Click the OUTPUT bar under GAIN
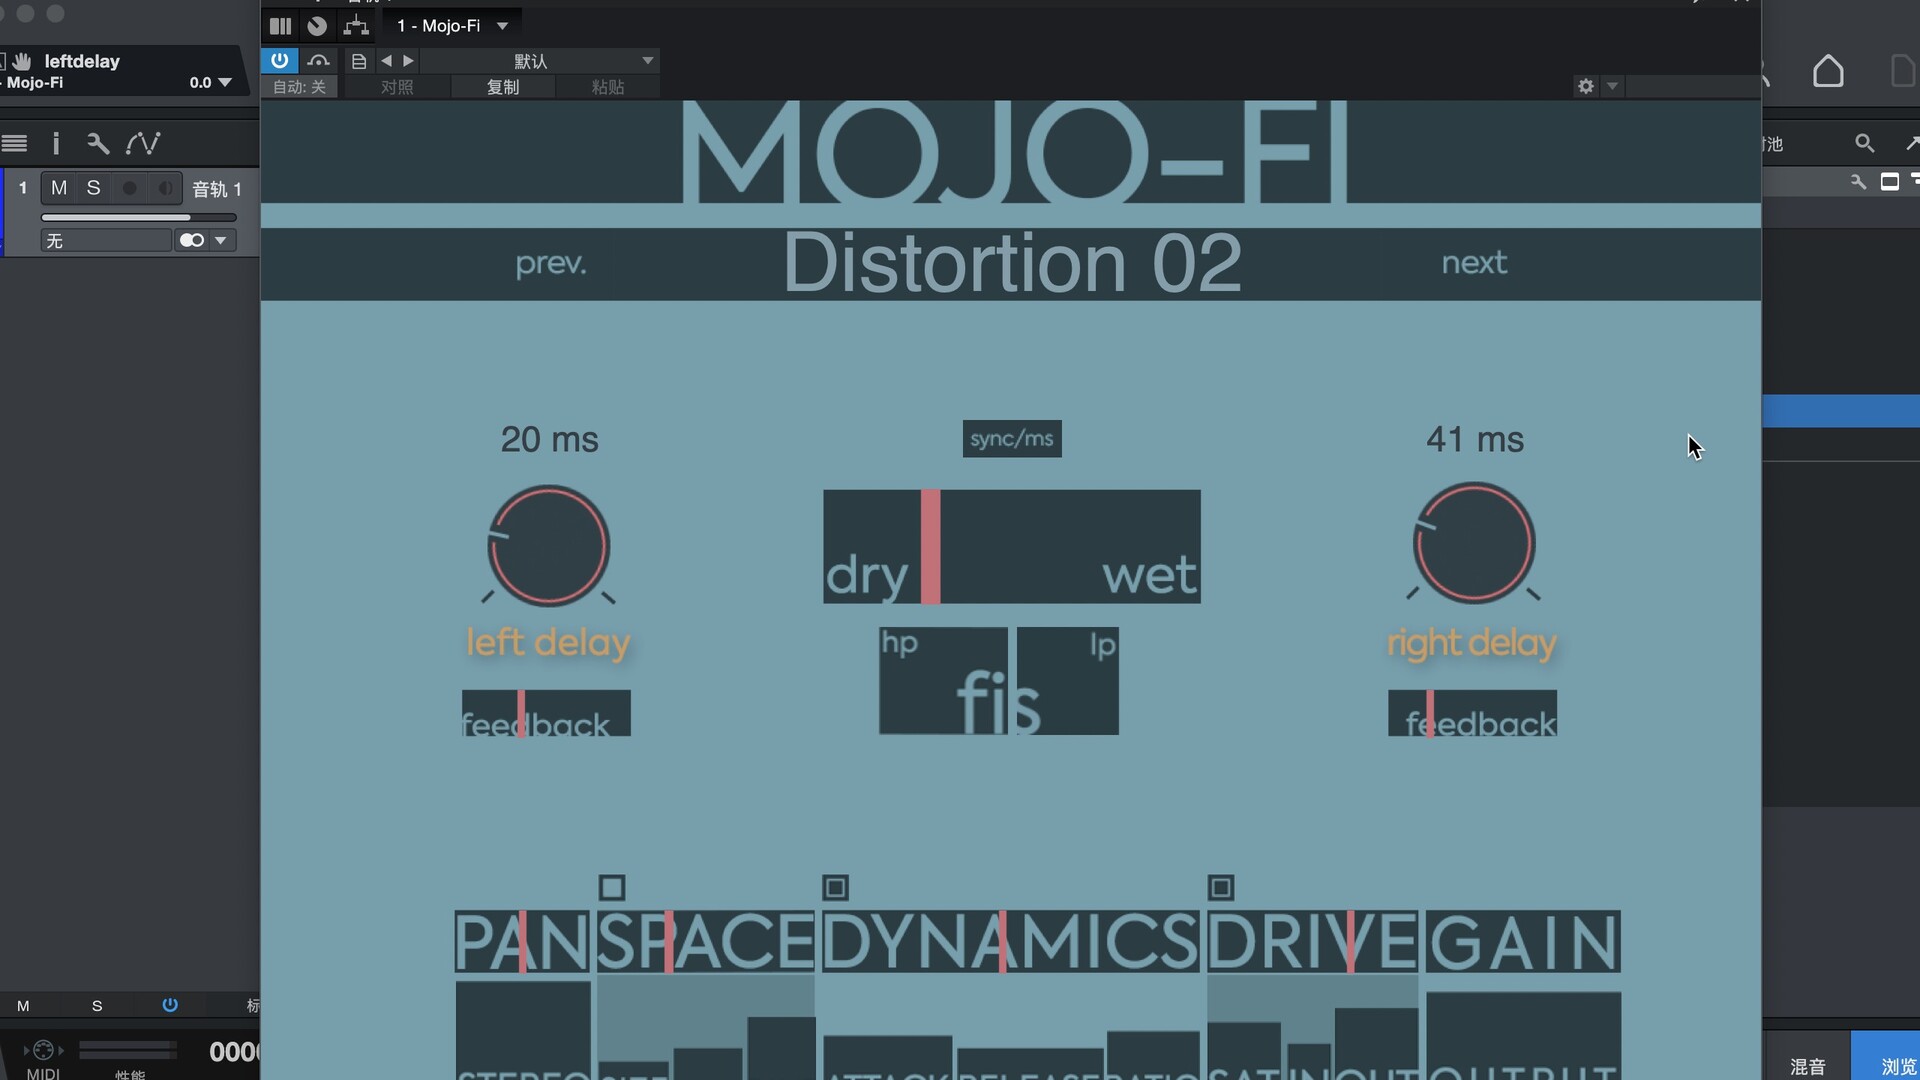Viewport: 1920px width, 1080px height. click(x=1523, y=1035)
